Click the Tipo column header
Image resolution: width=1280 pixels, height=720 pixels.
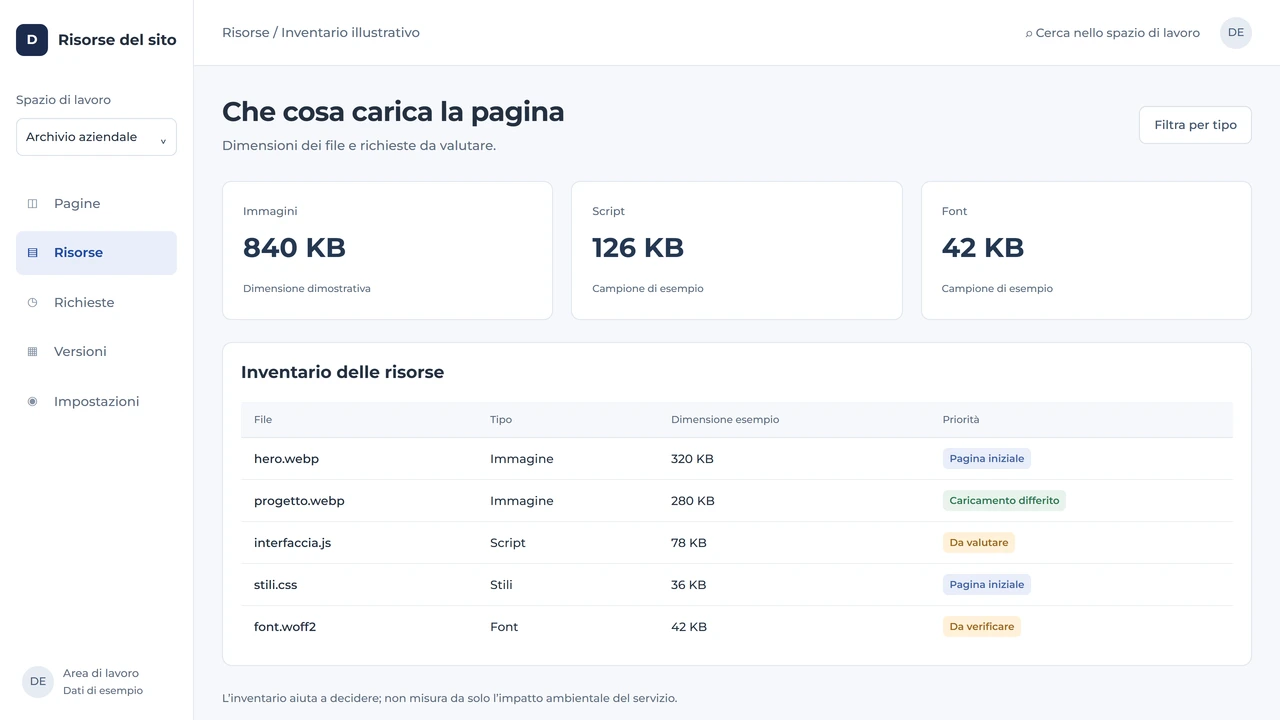click(501, 420)
